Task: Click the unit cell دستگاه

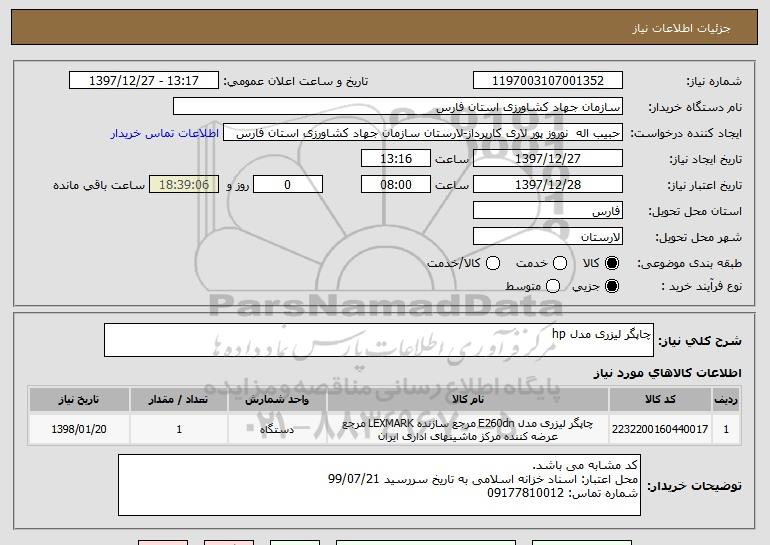Action: pyautogui.click(x=277, y=429)
